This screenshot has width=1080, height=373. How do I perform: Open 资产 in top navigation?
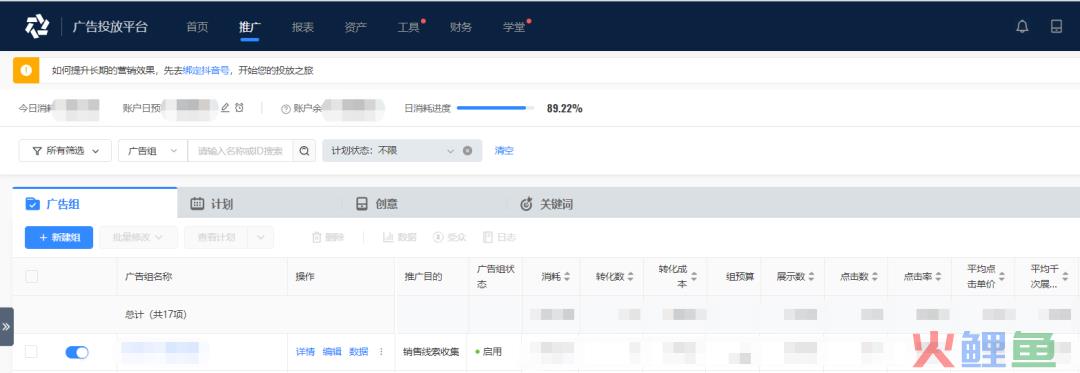(x=355, y=27)
